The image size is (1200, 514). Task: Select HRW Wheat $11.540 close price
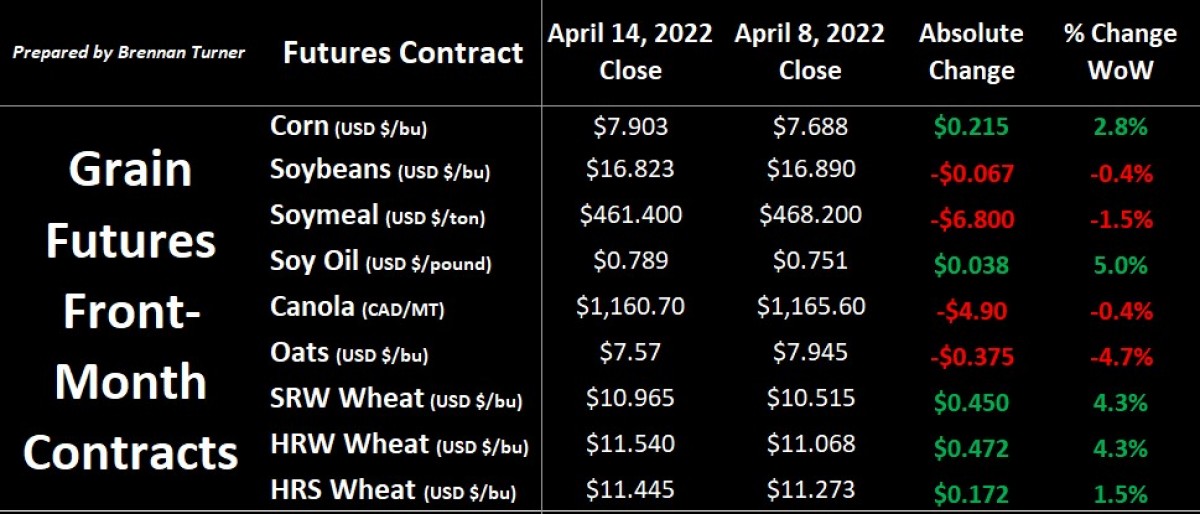coord(631,444)
